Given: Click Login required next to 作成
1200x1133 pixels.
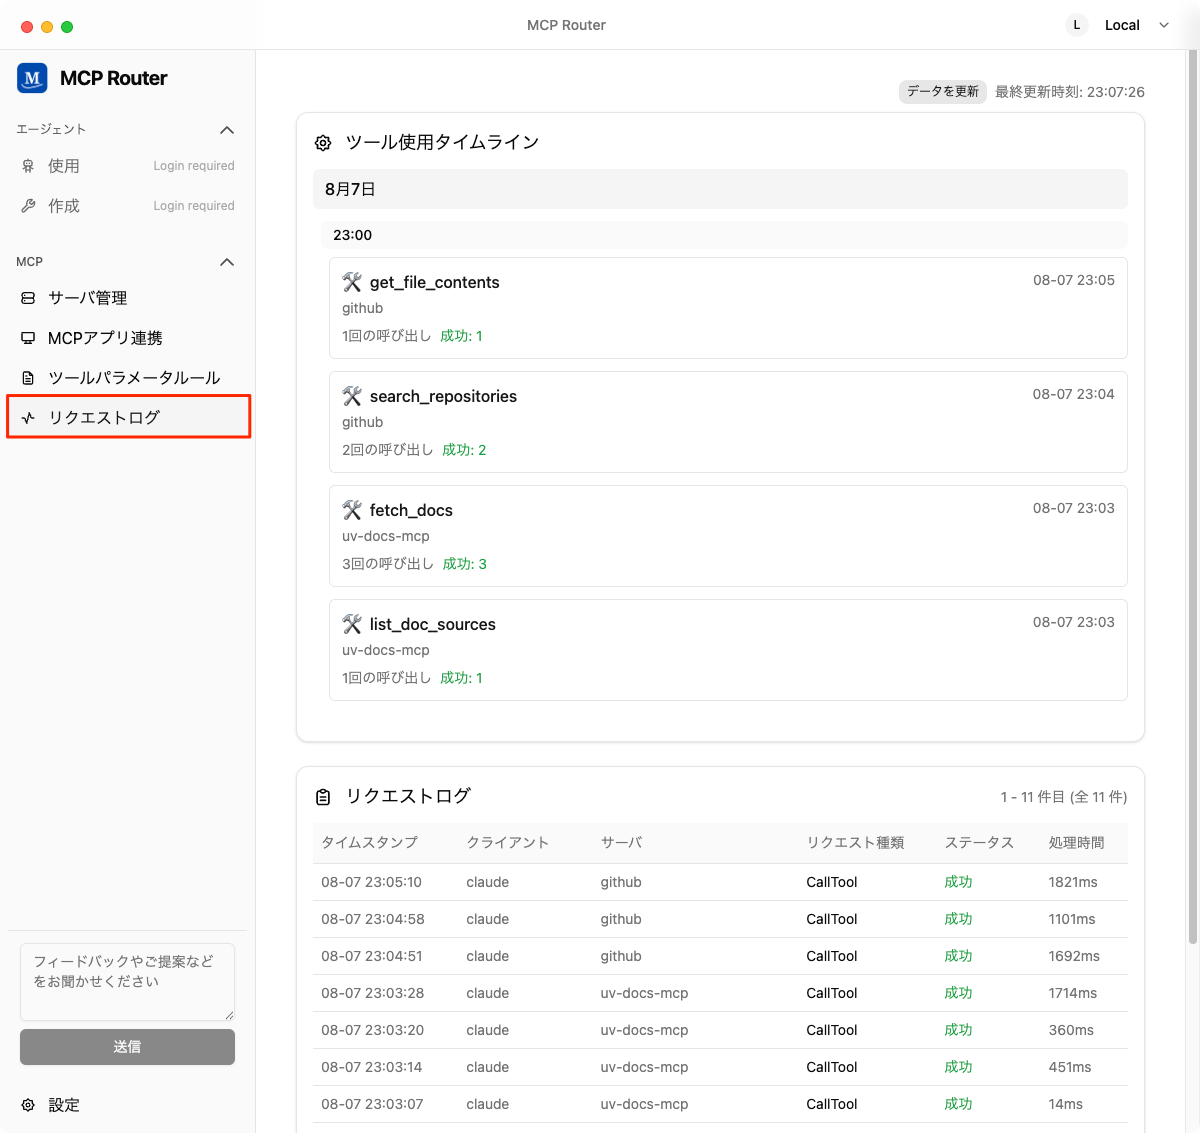Looking at the screenshot, I should (x=194, y=206).
